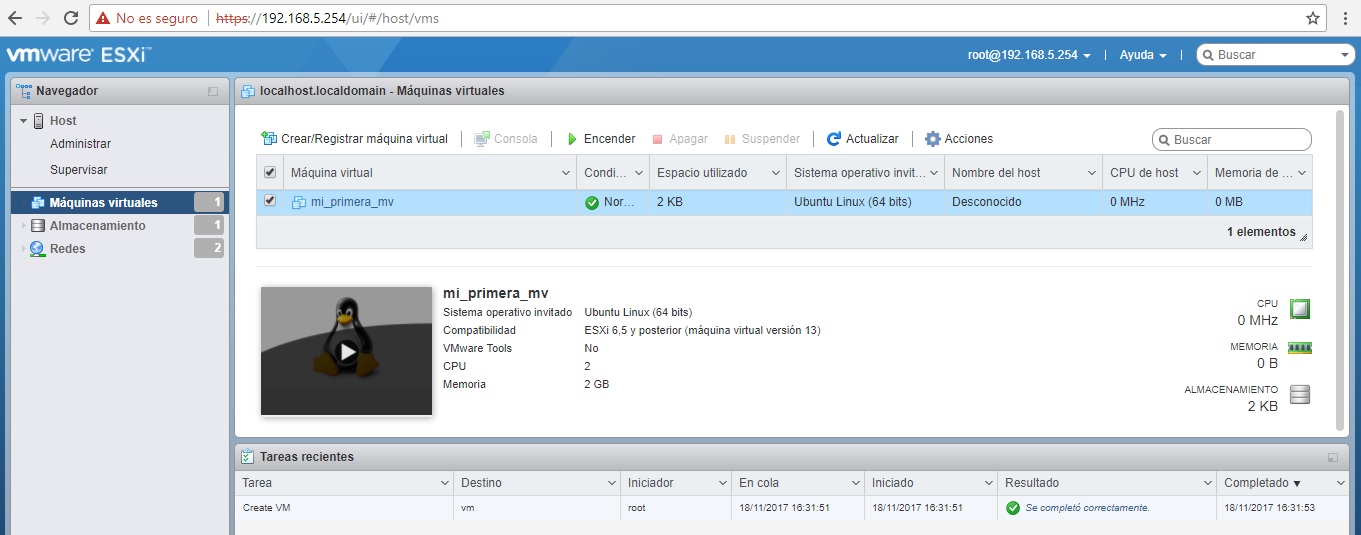Click the 'Desconocido' host name cell

click(1024, 202)
